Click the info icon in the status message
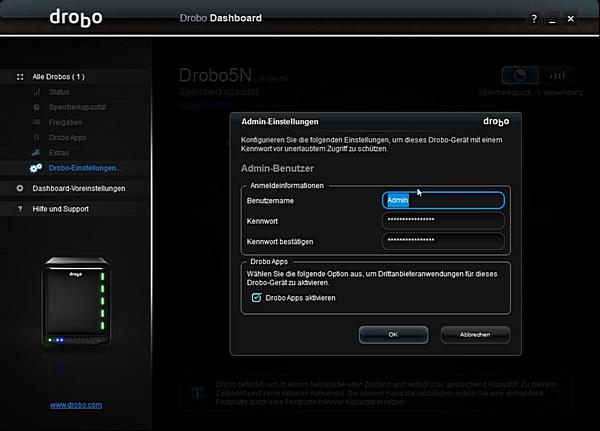The height and width of the screenshot is (431, 600). tap(197, 393)
